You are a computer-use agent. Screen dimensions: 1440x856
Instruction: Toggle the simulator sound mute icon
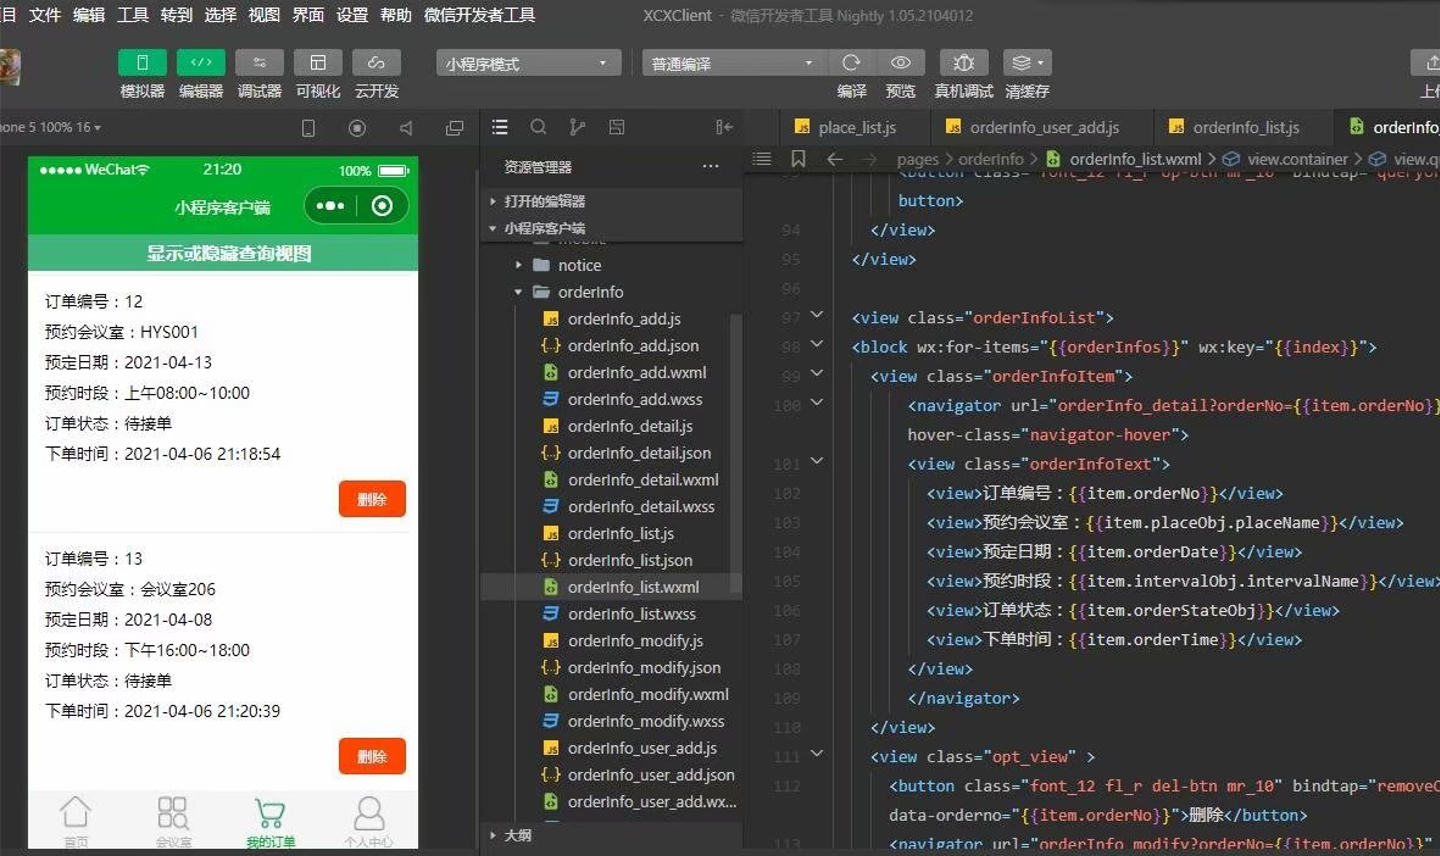click(406, 128)
